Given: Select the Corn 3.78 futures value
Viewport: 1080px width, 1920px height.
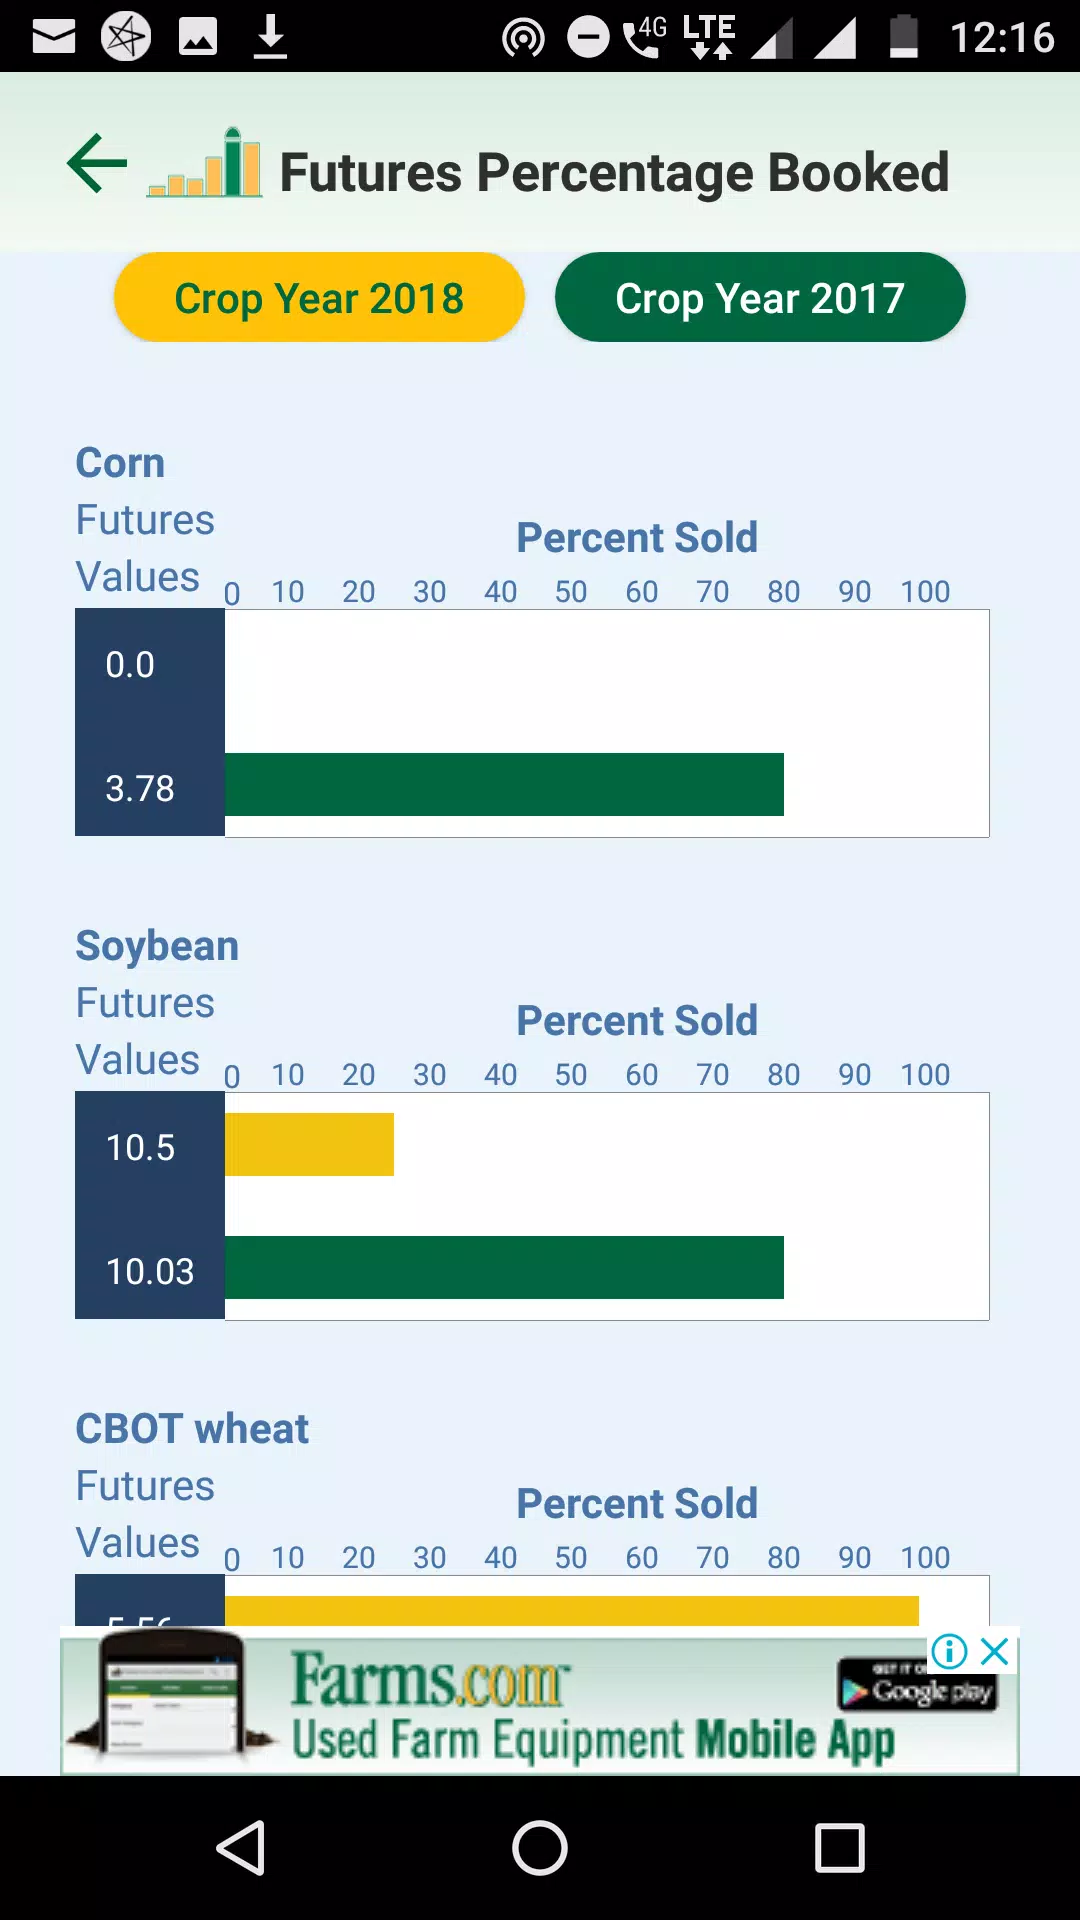Looking at the screenshot, I should [140, 789].
